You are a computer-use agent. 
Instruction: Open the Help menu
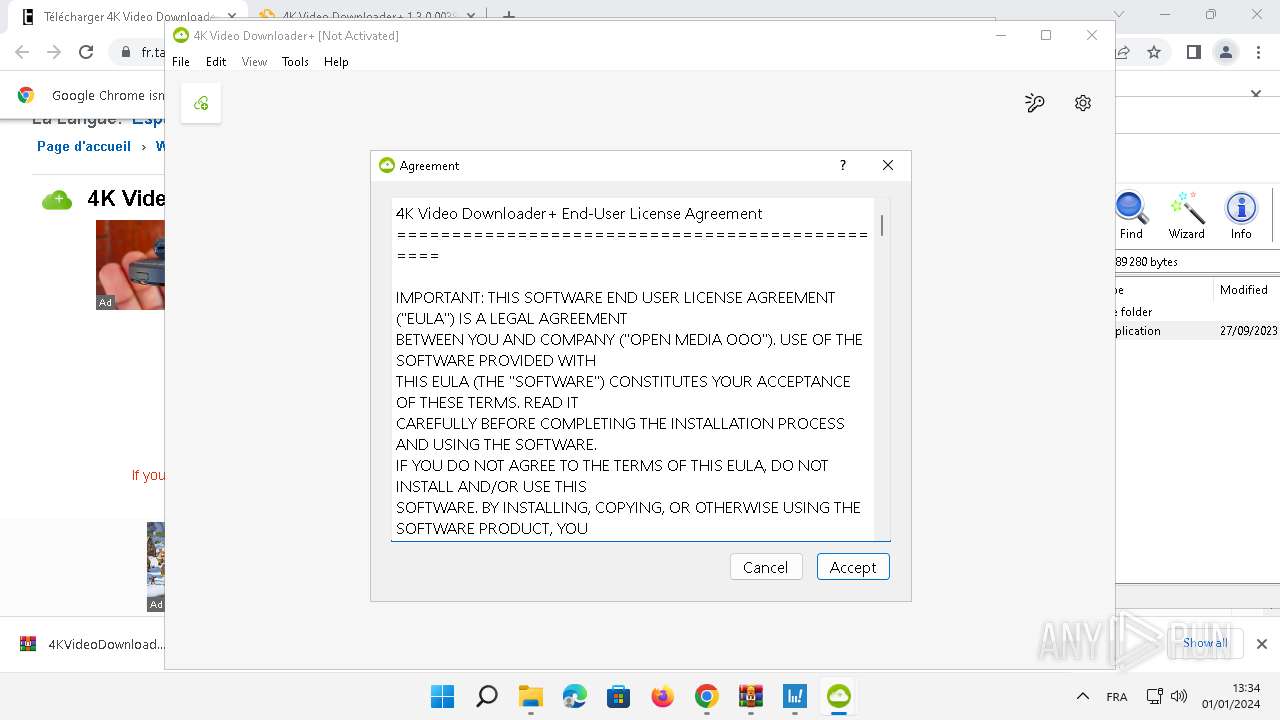tap(336, 62)
